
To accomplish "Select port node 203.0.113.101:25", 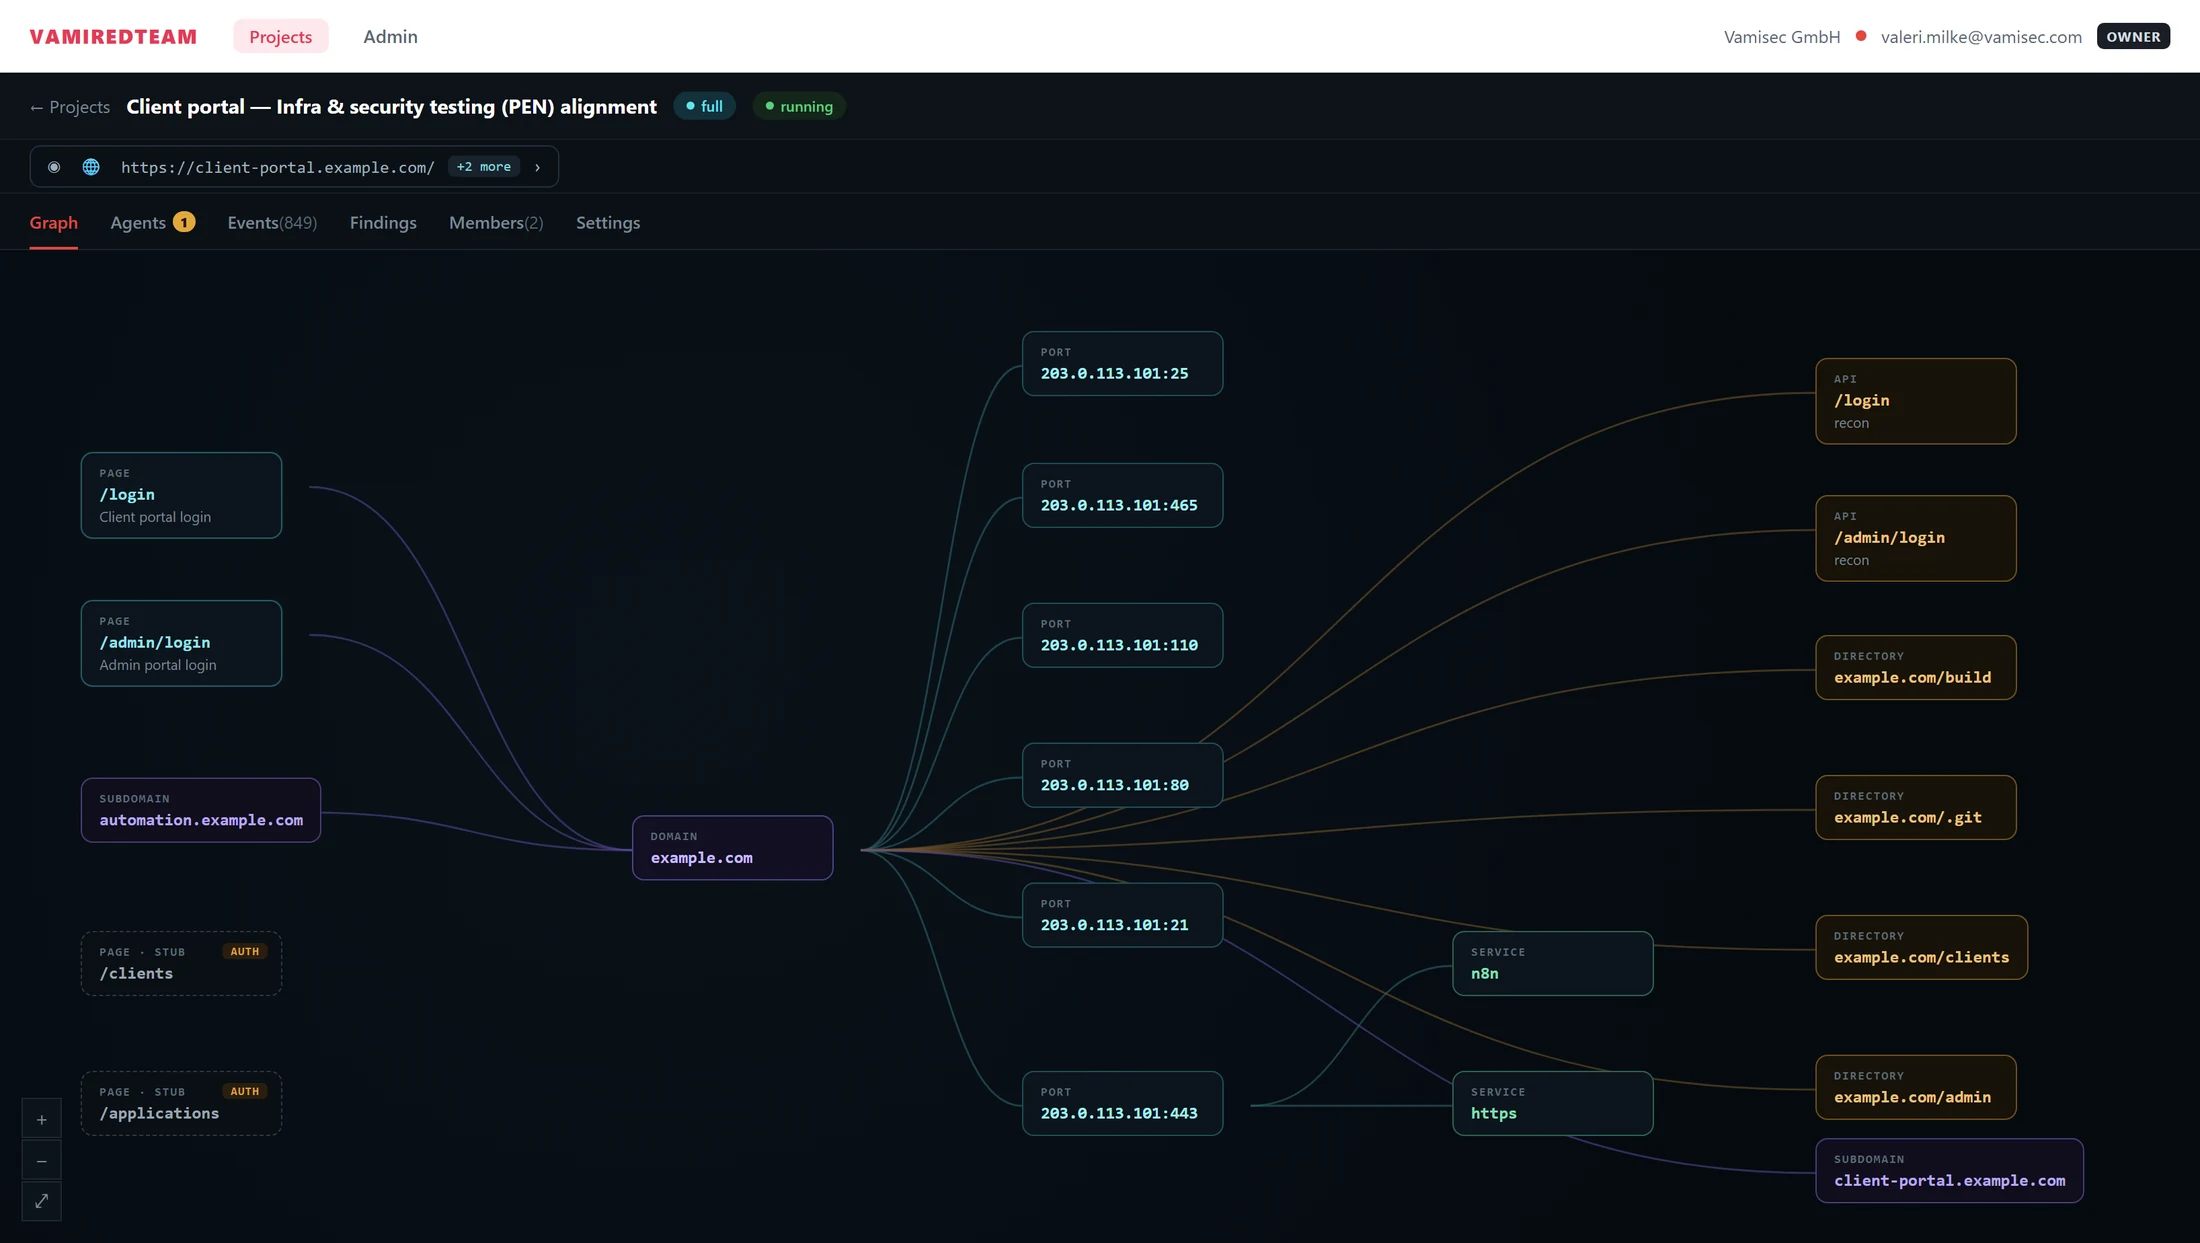I will tap(1122, 363).
